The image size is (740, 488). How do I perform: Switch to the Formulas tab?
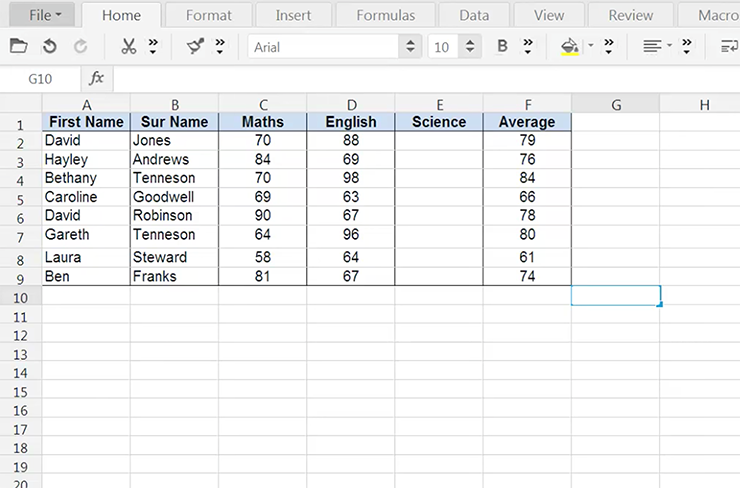[x=385, y=15]
